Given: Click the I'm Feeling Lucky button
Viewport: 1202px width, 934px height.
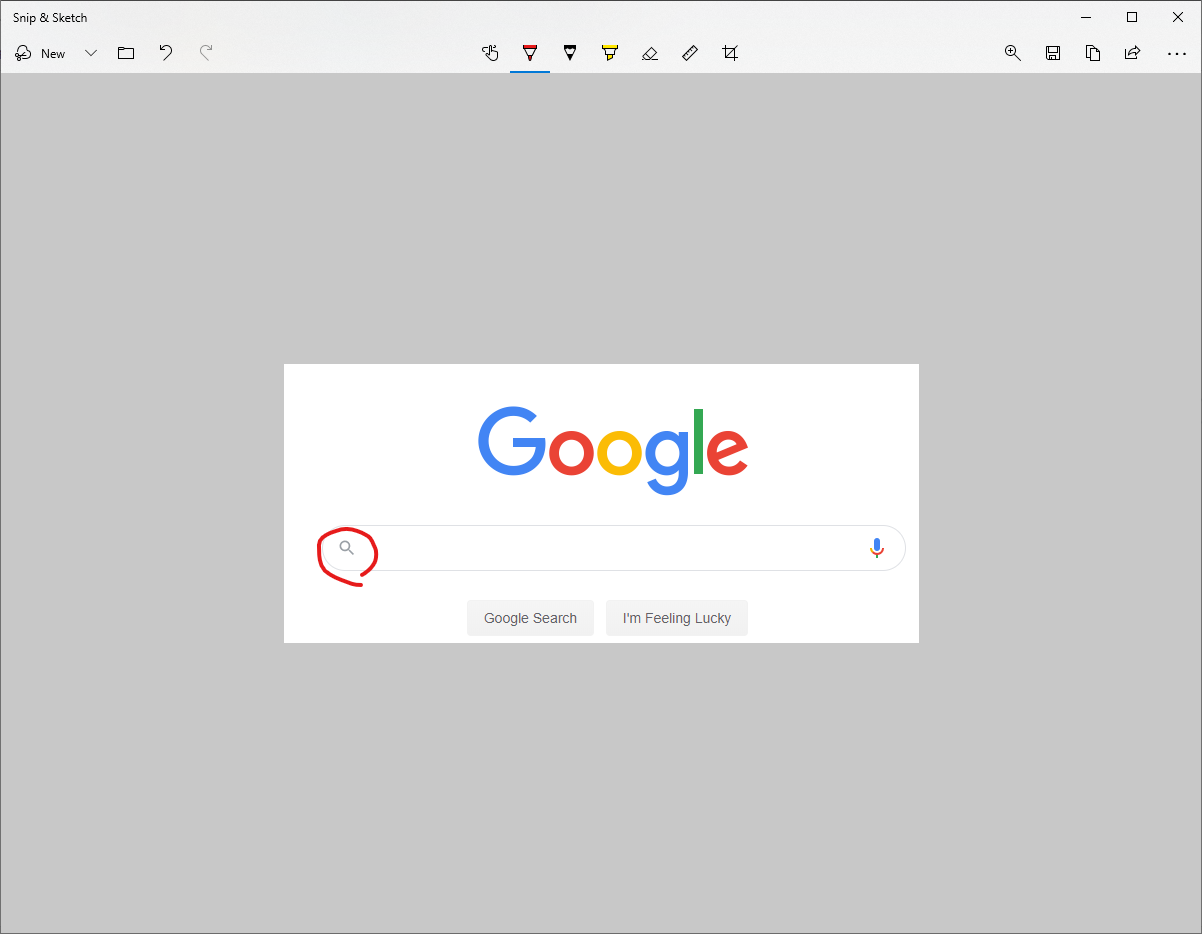Looking at the screenshot, I should tap(677, 618).
